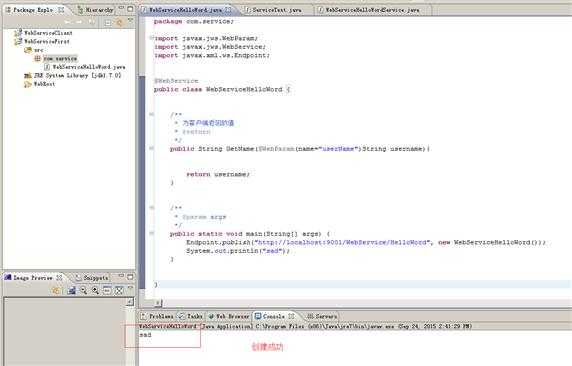
Task: Click the orange first icon in Image Preview toolbar
Action: click(56, 290)
